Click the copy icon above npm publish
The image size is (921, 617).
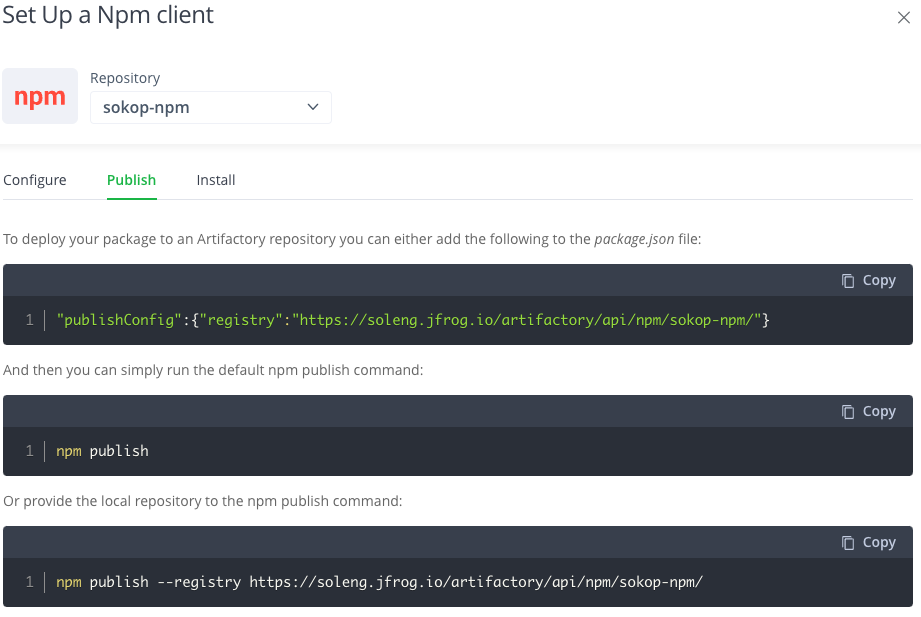pos(848,412)
